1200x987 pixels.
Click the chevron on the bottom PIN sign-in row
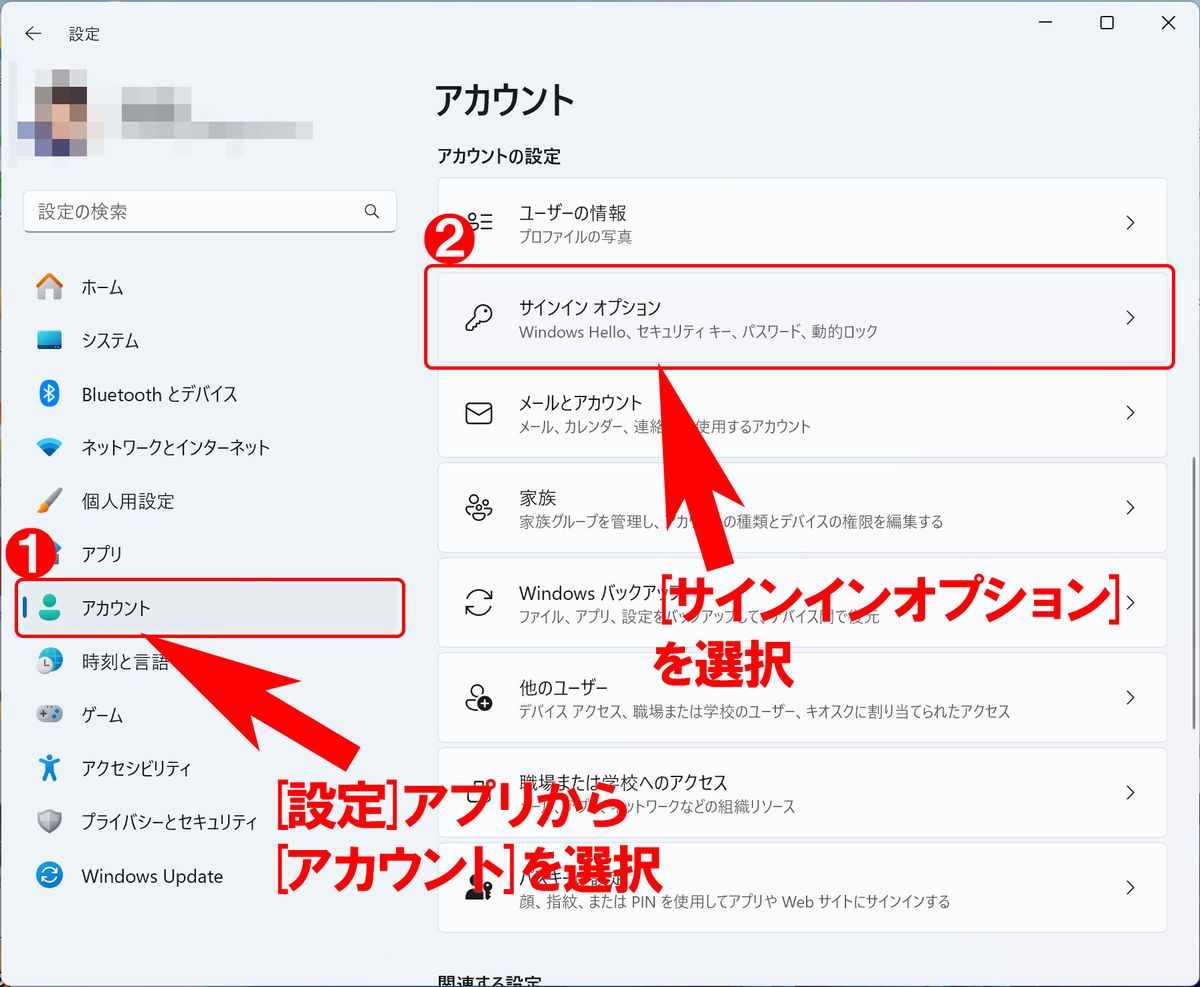click(x=1130, y=888)
